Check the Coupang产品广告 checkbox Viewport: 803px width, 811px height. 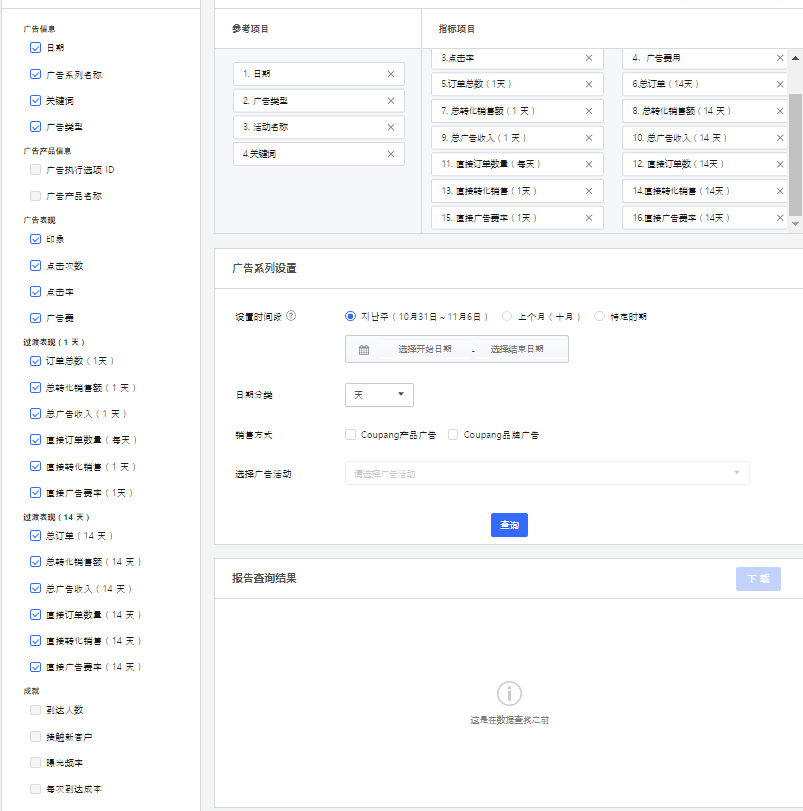tap(351, 435)
